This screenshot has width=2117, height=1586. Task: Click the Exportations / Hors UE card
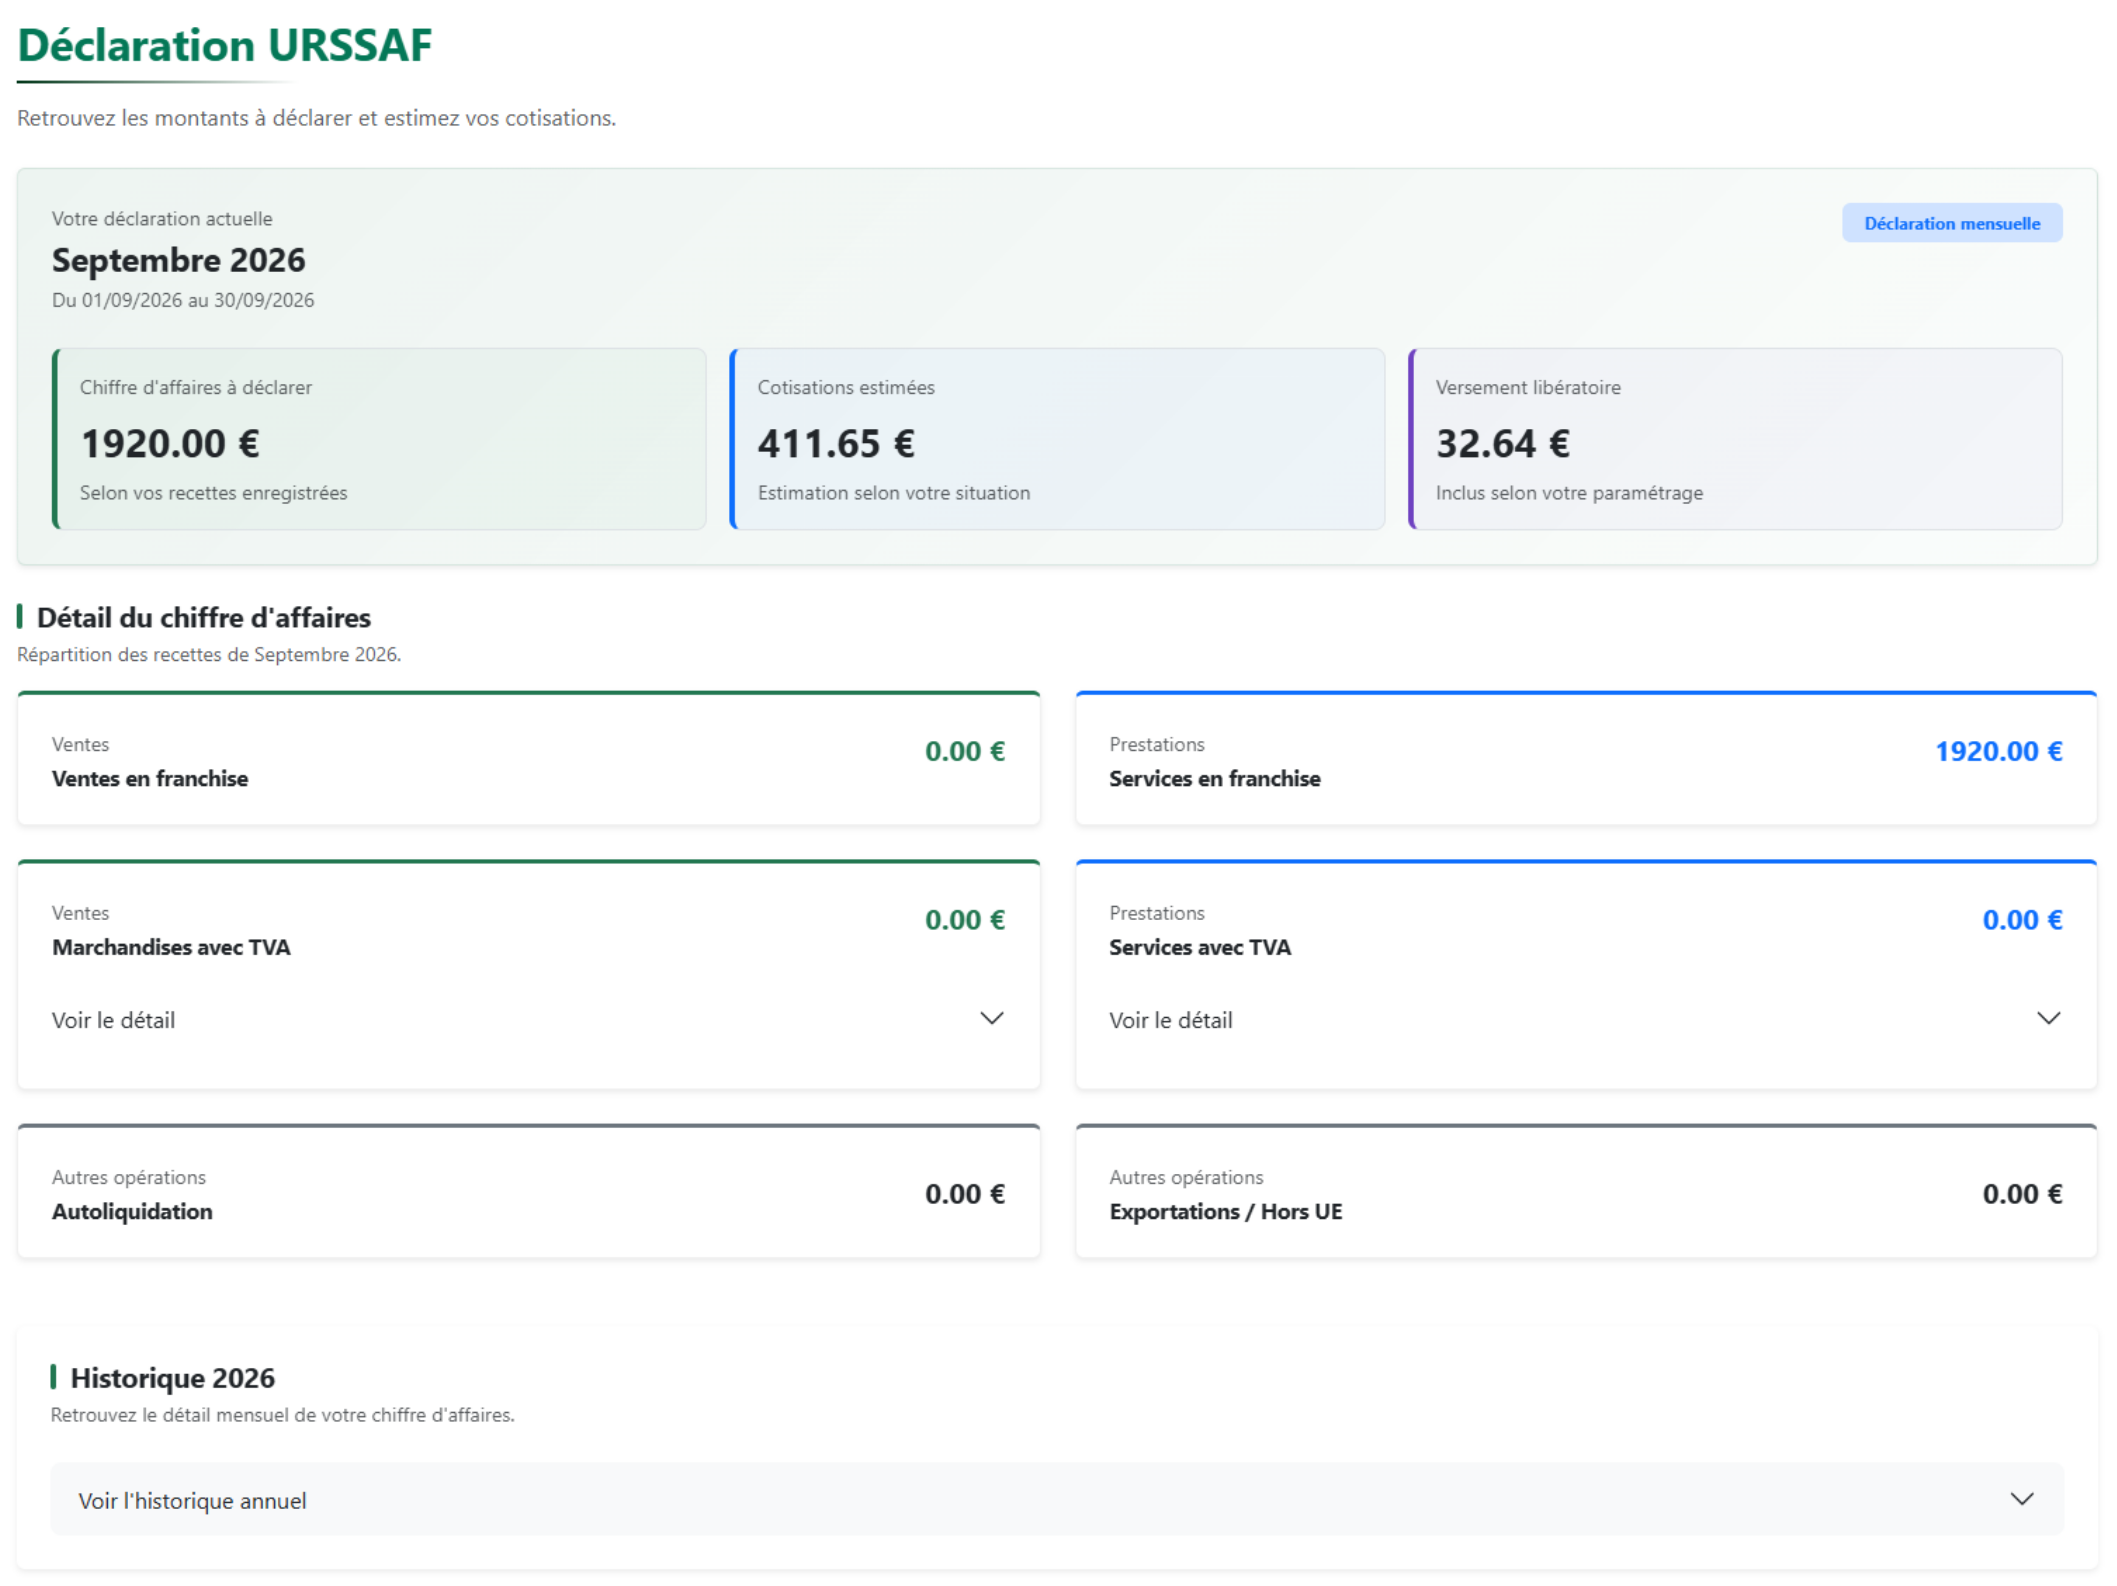tap(1586, 1192)
